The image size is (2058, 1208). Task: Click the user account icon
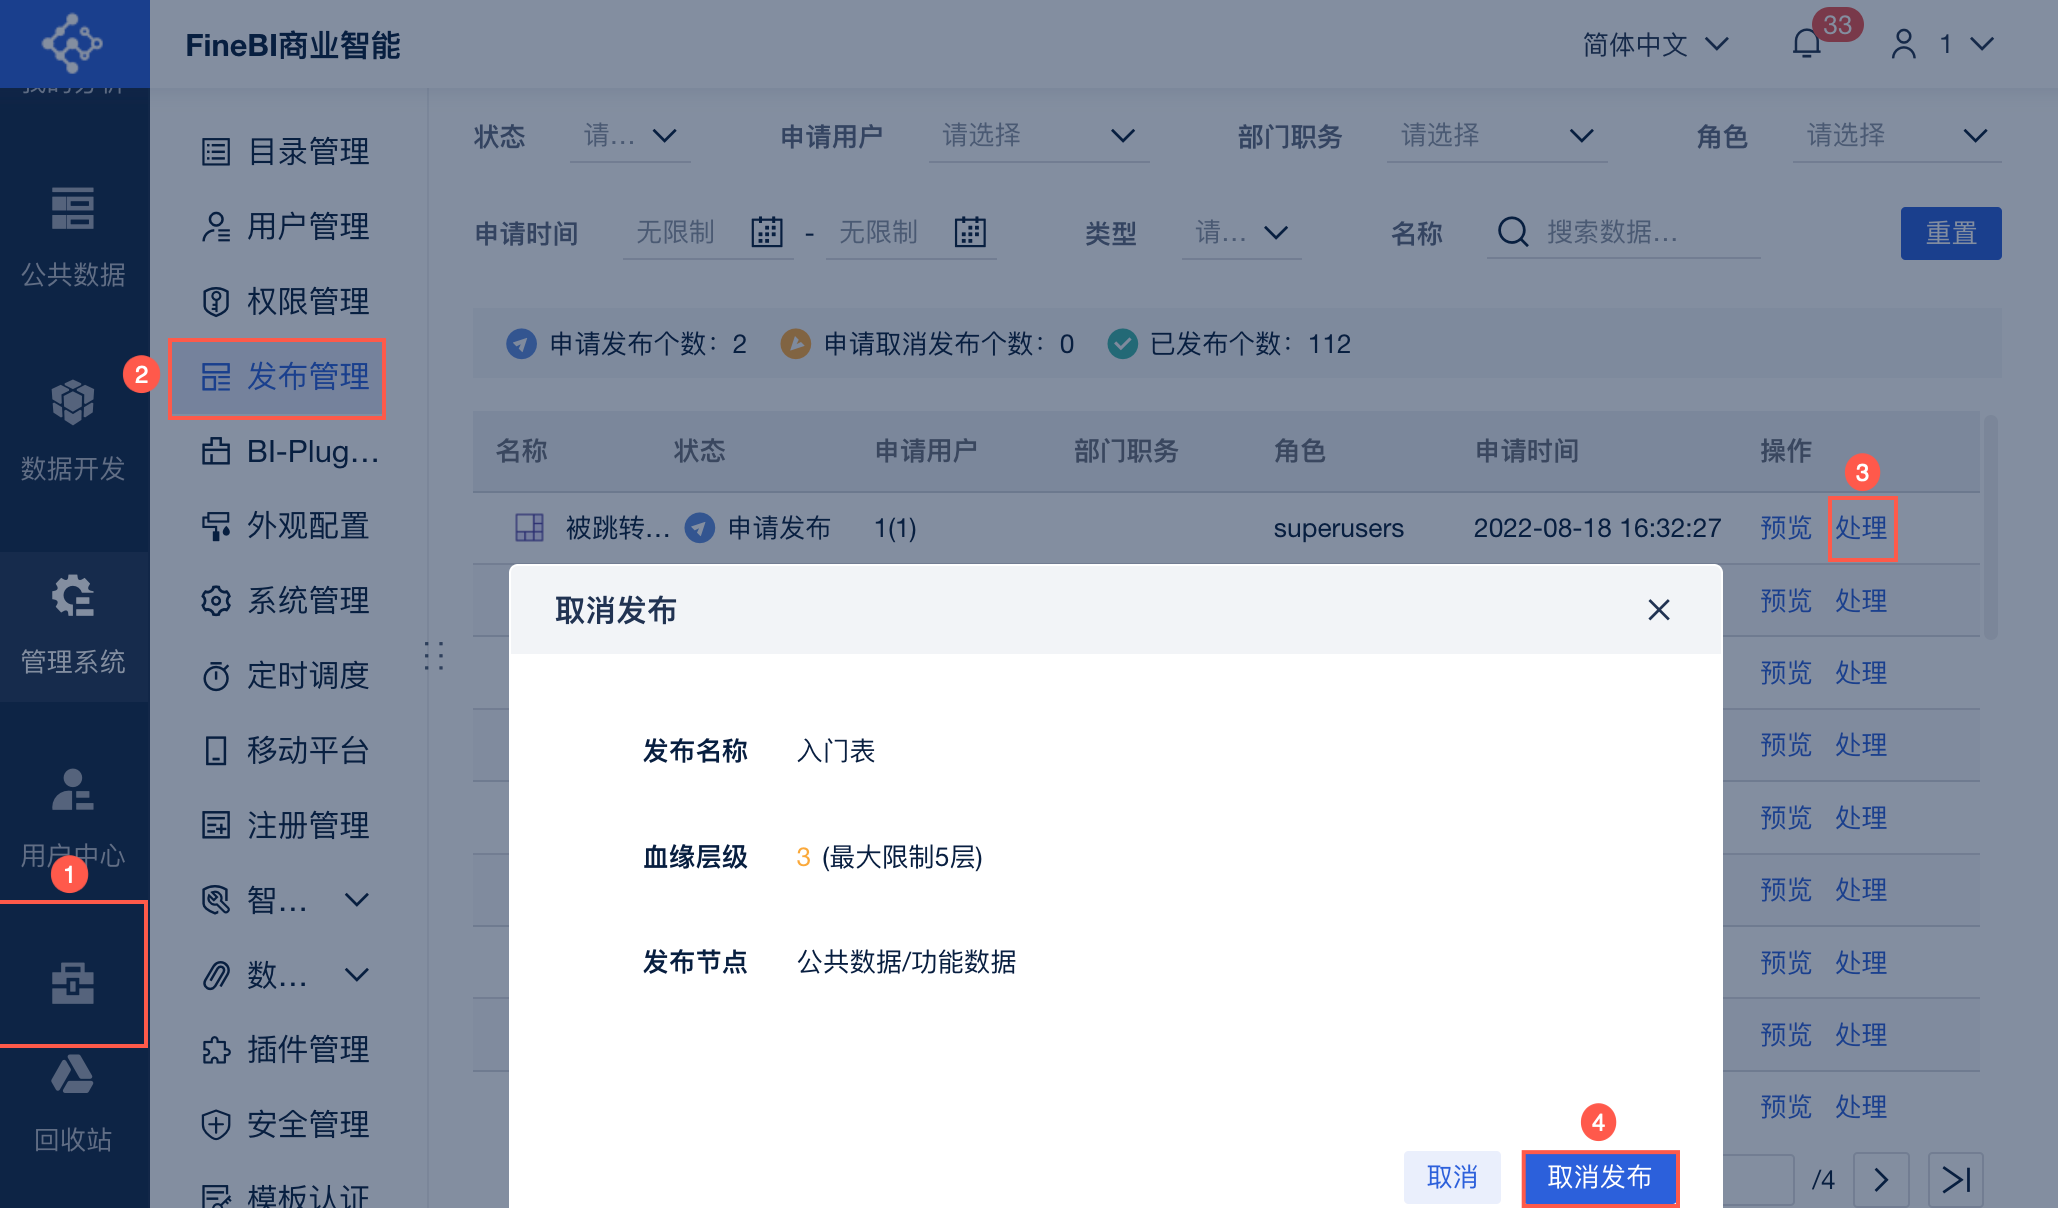coord(1904,44)
